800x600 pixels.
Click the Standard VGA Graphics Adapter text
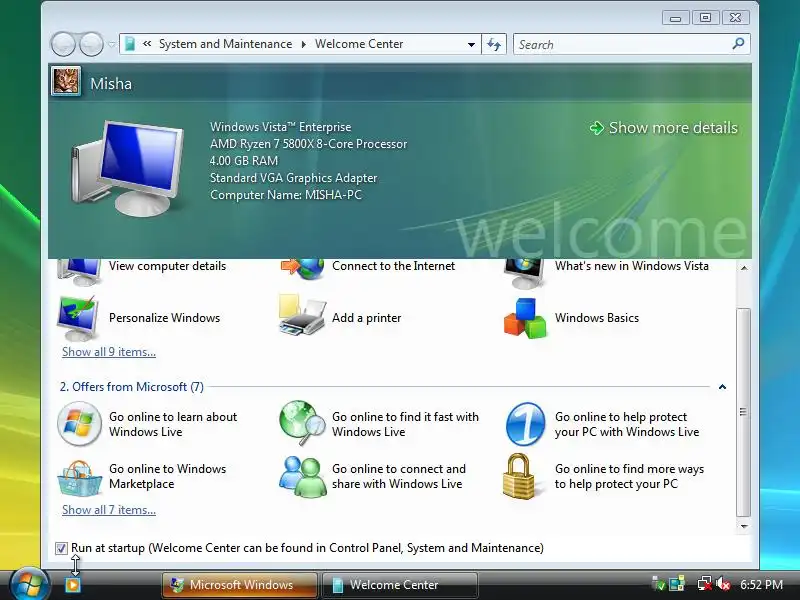tap(293, 178)
